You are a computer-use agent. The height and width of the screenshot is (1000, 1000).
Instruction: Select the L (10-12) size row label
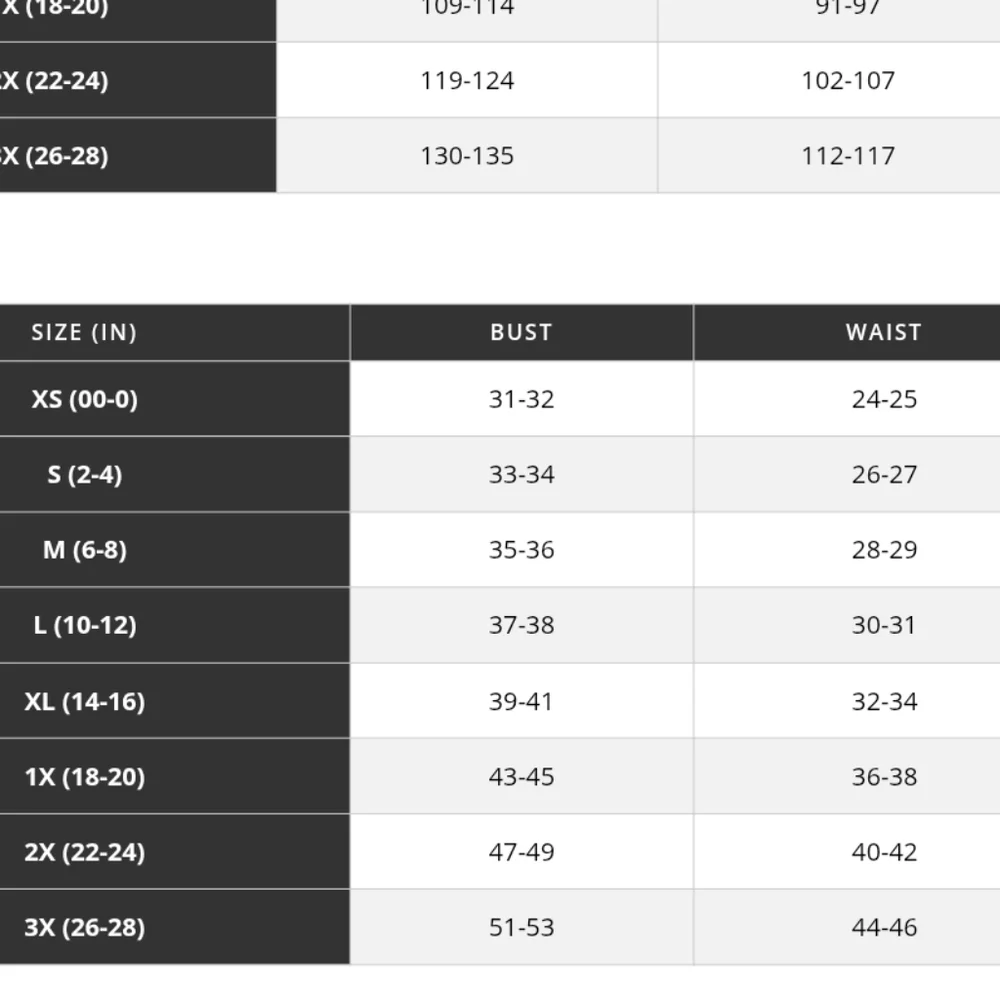[85, 625]
